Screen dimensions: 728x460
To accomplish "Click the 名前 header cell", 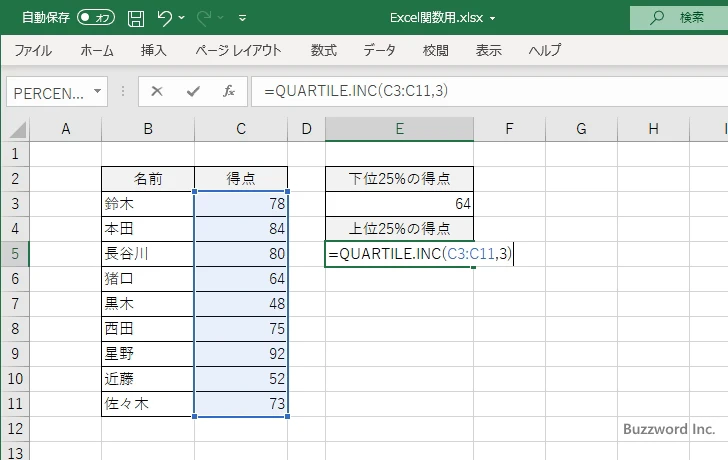I will point(148,179).
